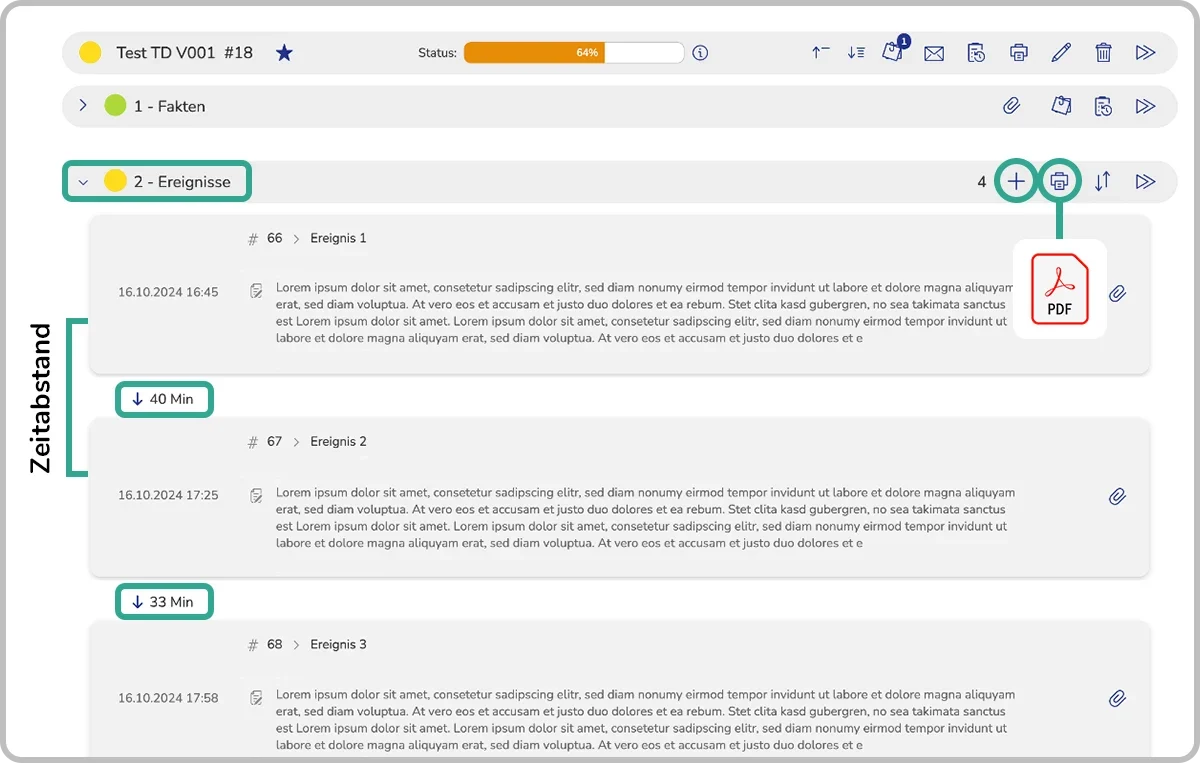
Task: Click the envelope mail icon
Action: 934,54
